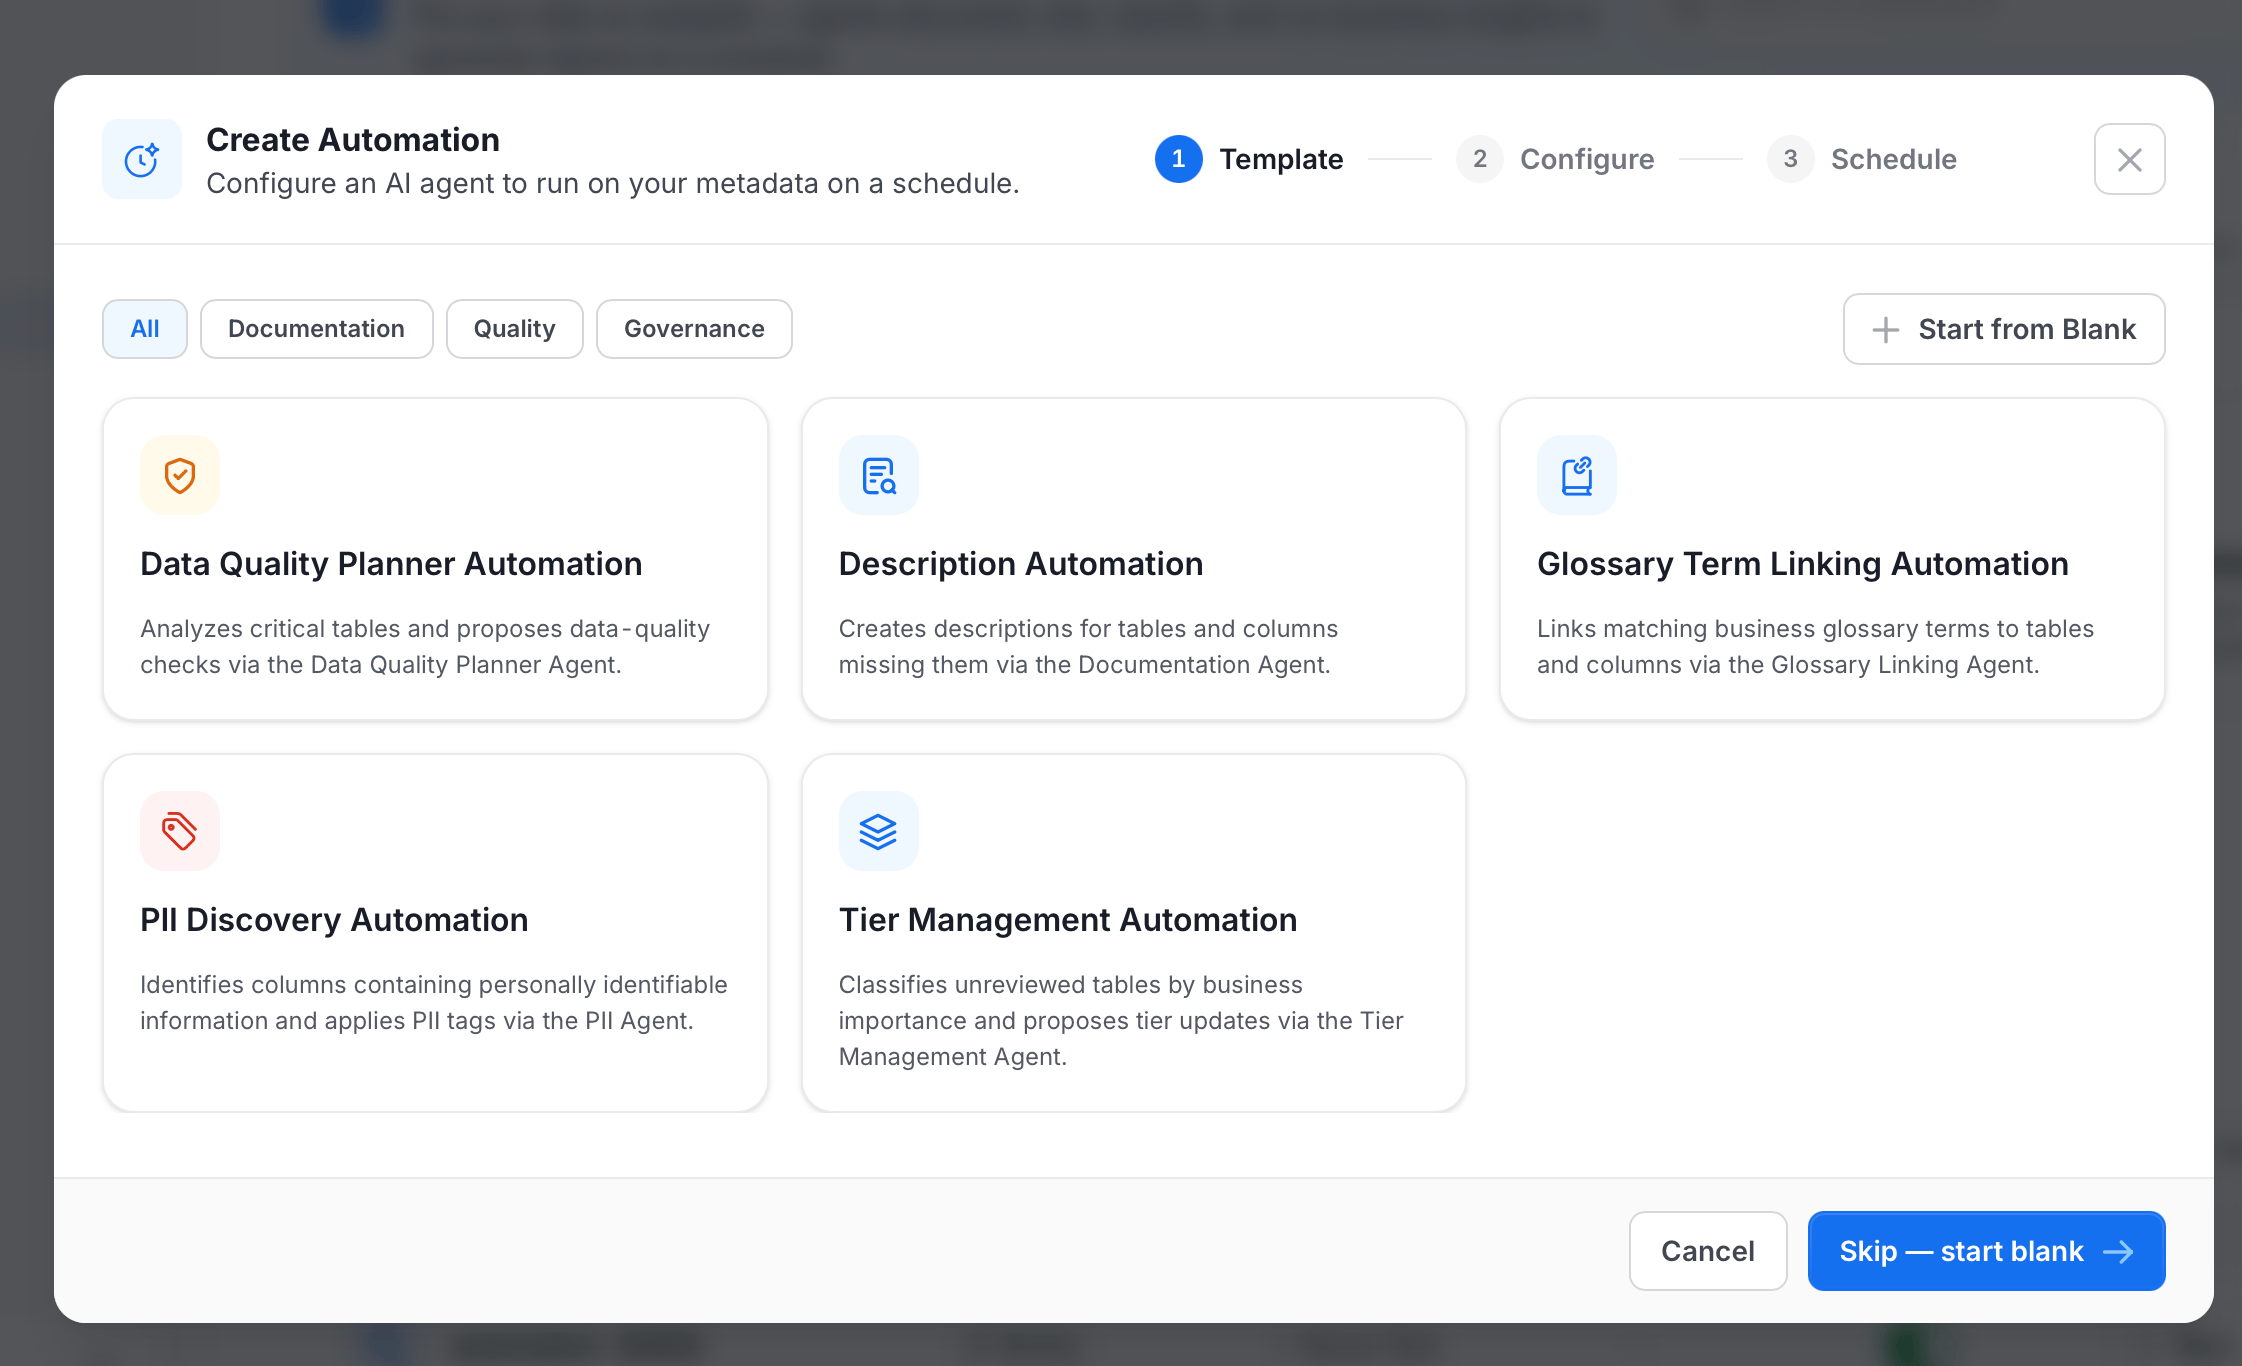Click the plus icon in Start from Blank

(x=1885, y=329)
